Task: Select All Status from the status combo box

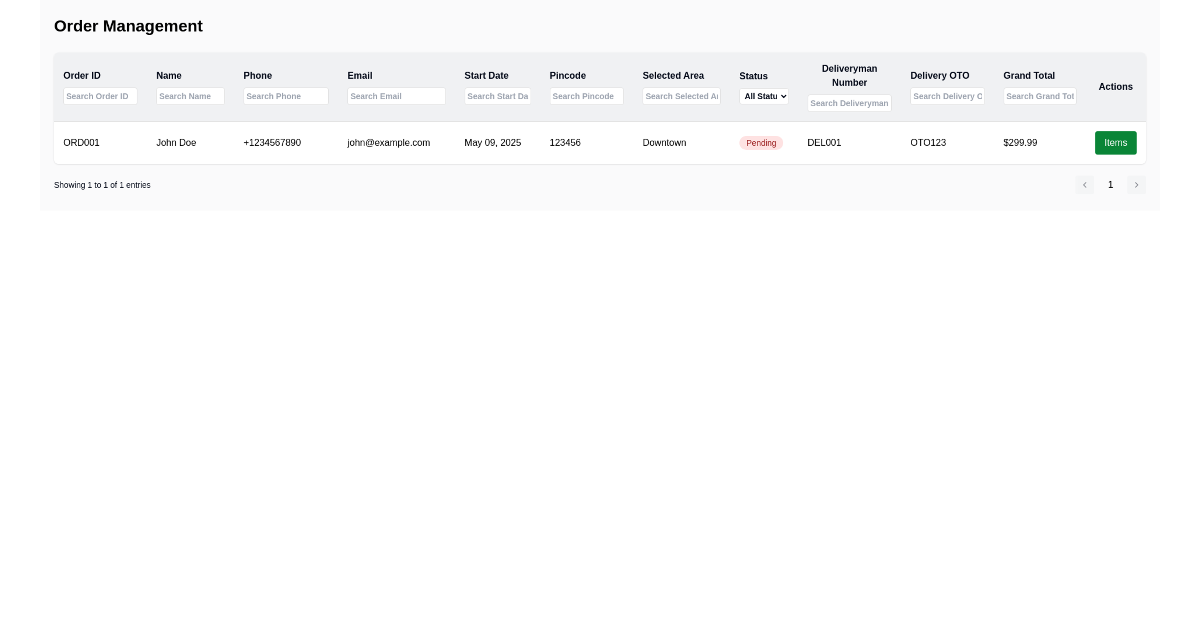Action: coord(764,96)
